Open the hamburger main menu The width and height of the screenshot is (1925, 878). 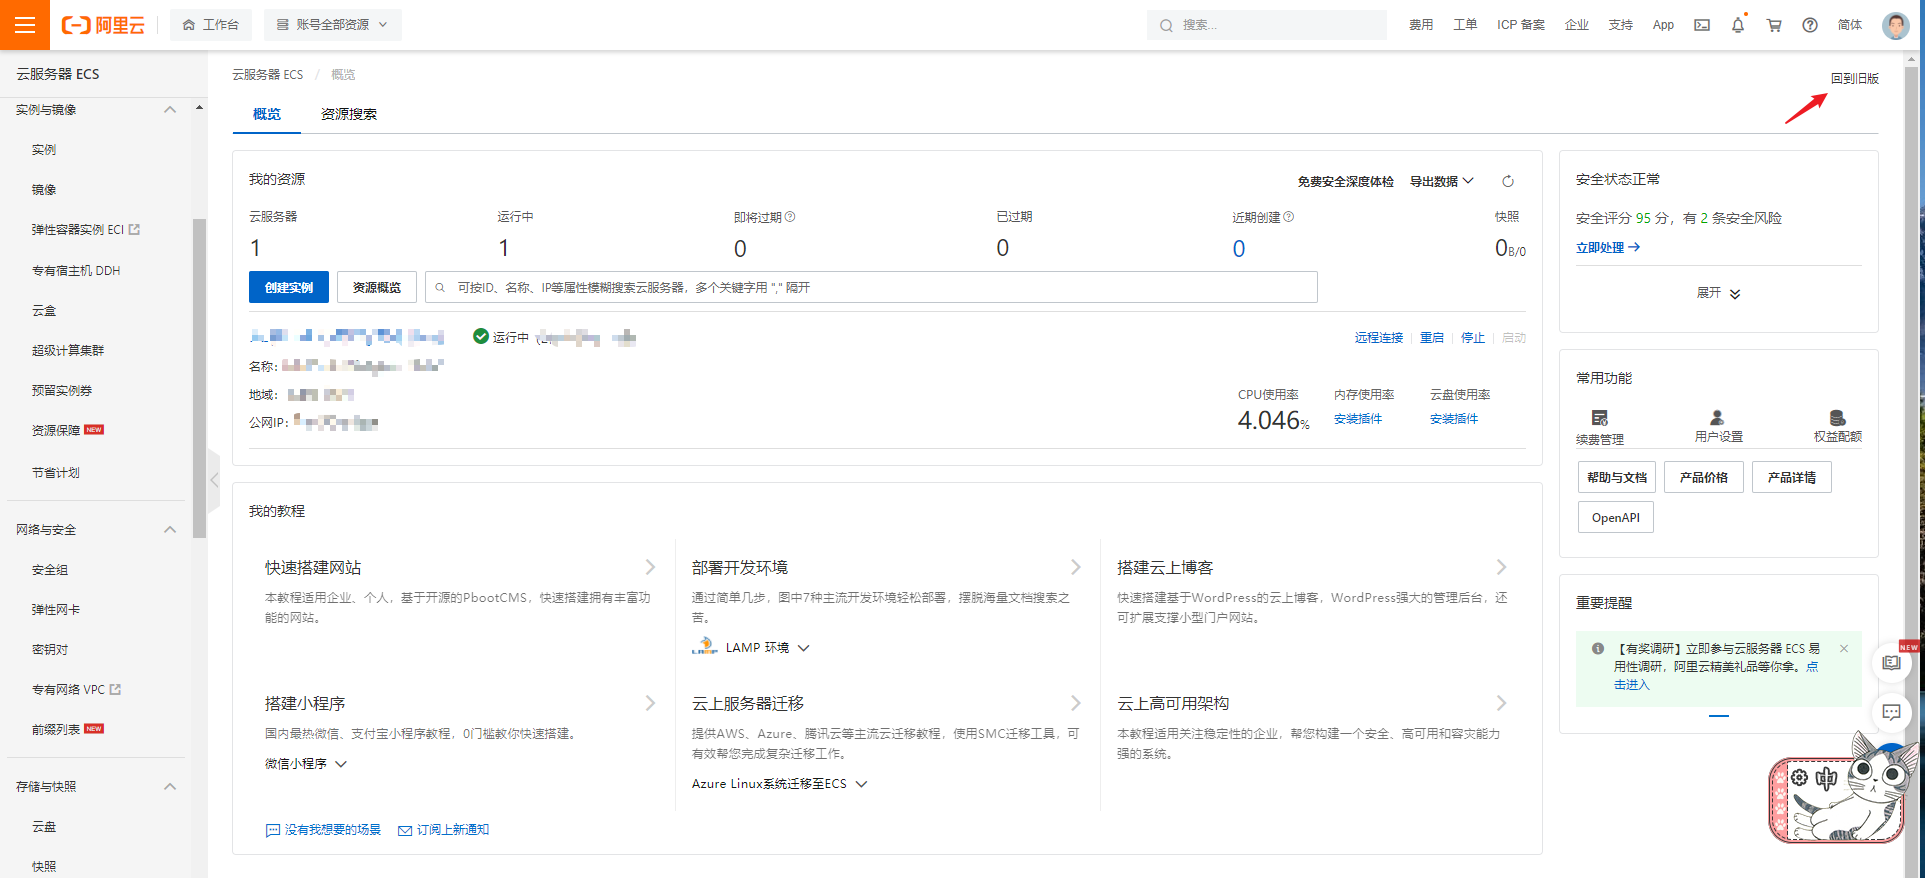[x=25, y=25]
